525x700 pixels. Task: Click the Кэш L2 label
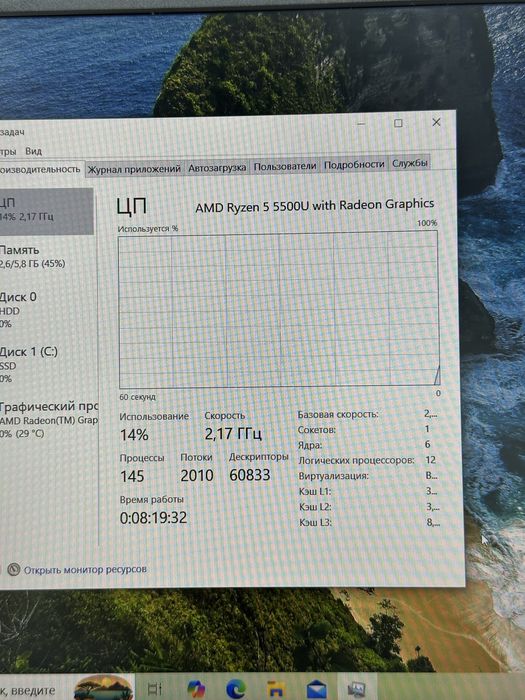[315, 507]
